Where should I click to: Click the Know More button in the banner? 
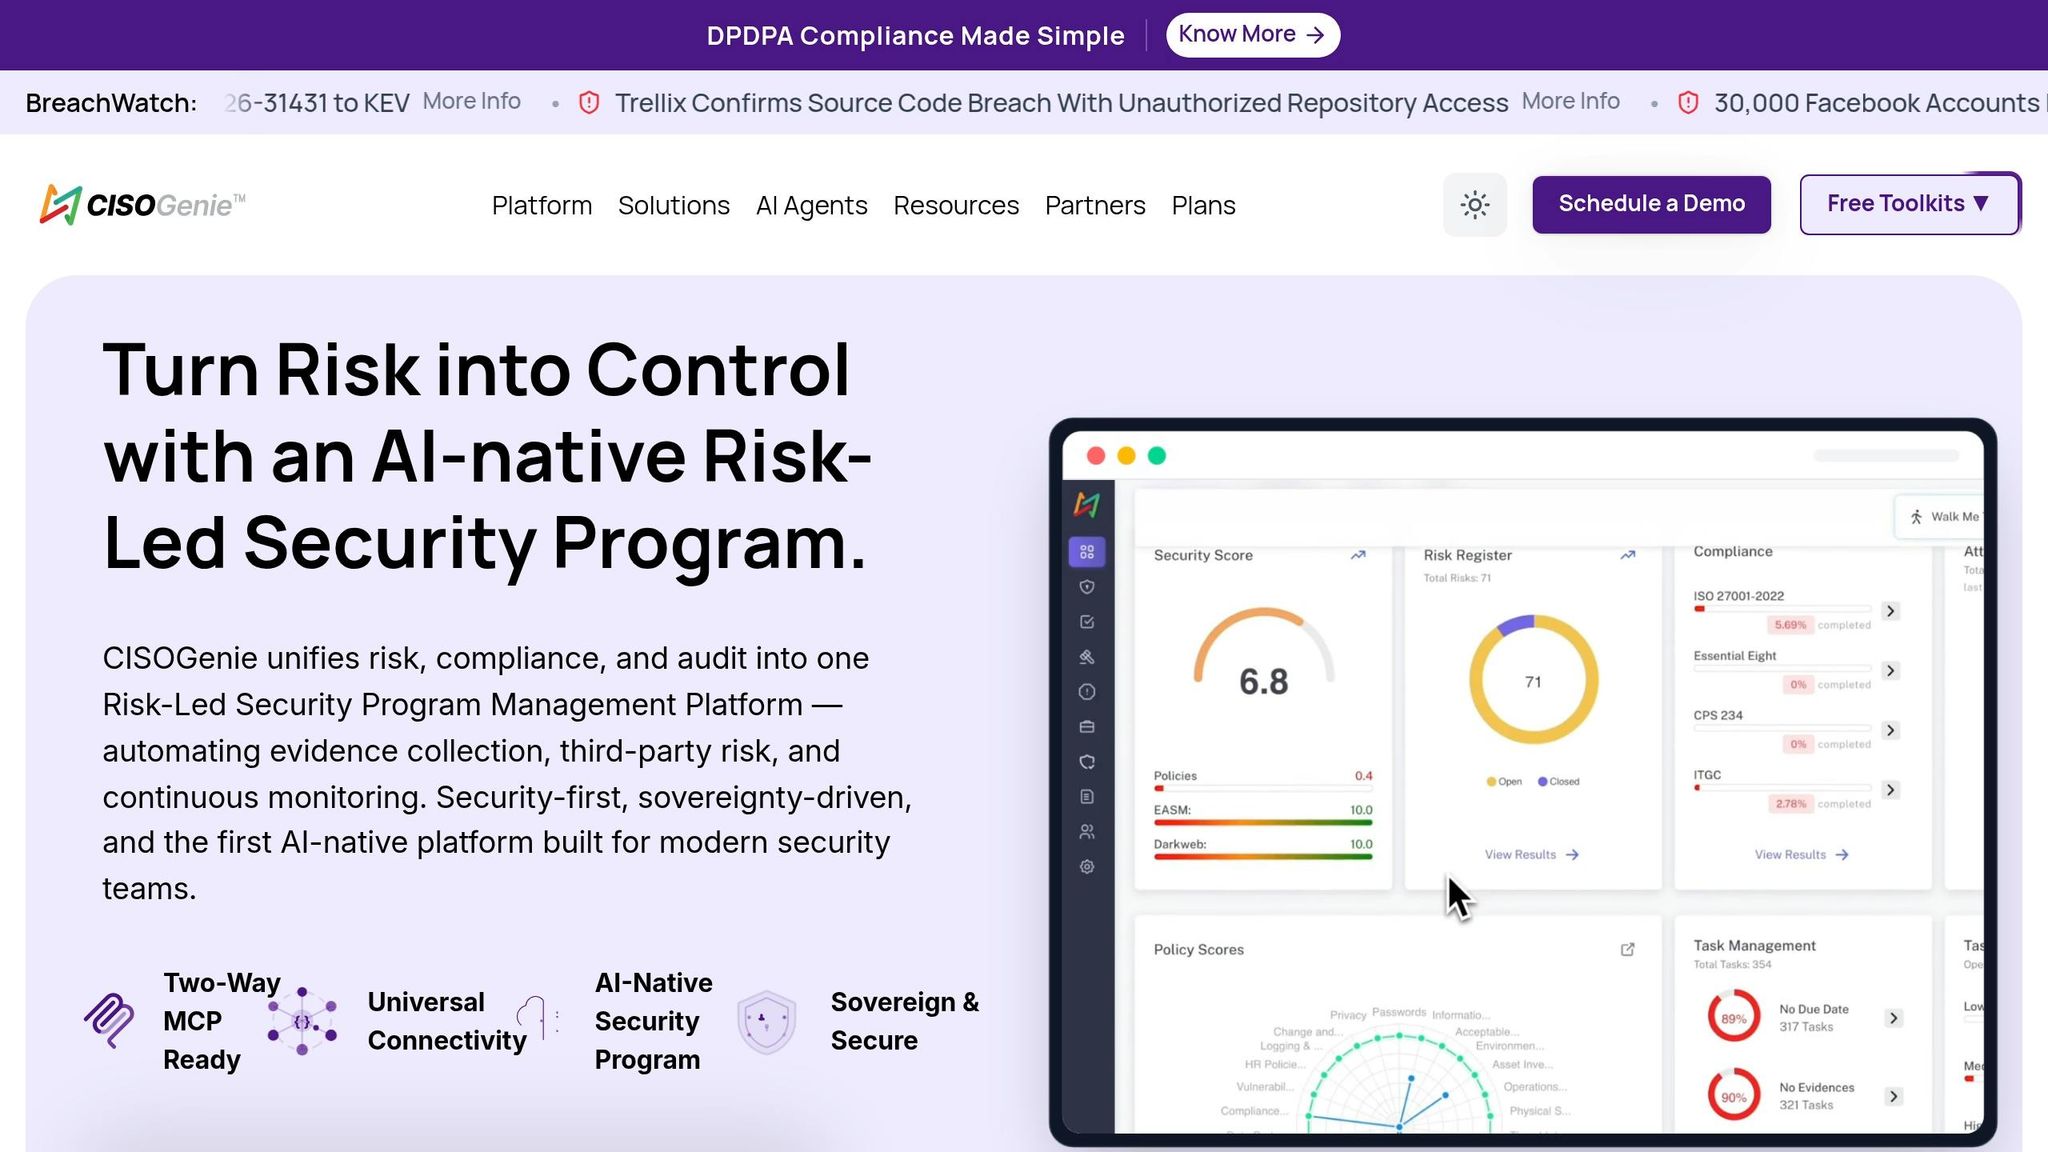click(x=1253, y=35)
